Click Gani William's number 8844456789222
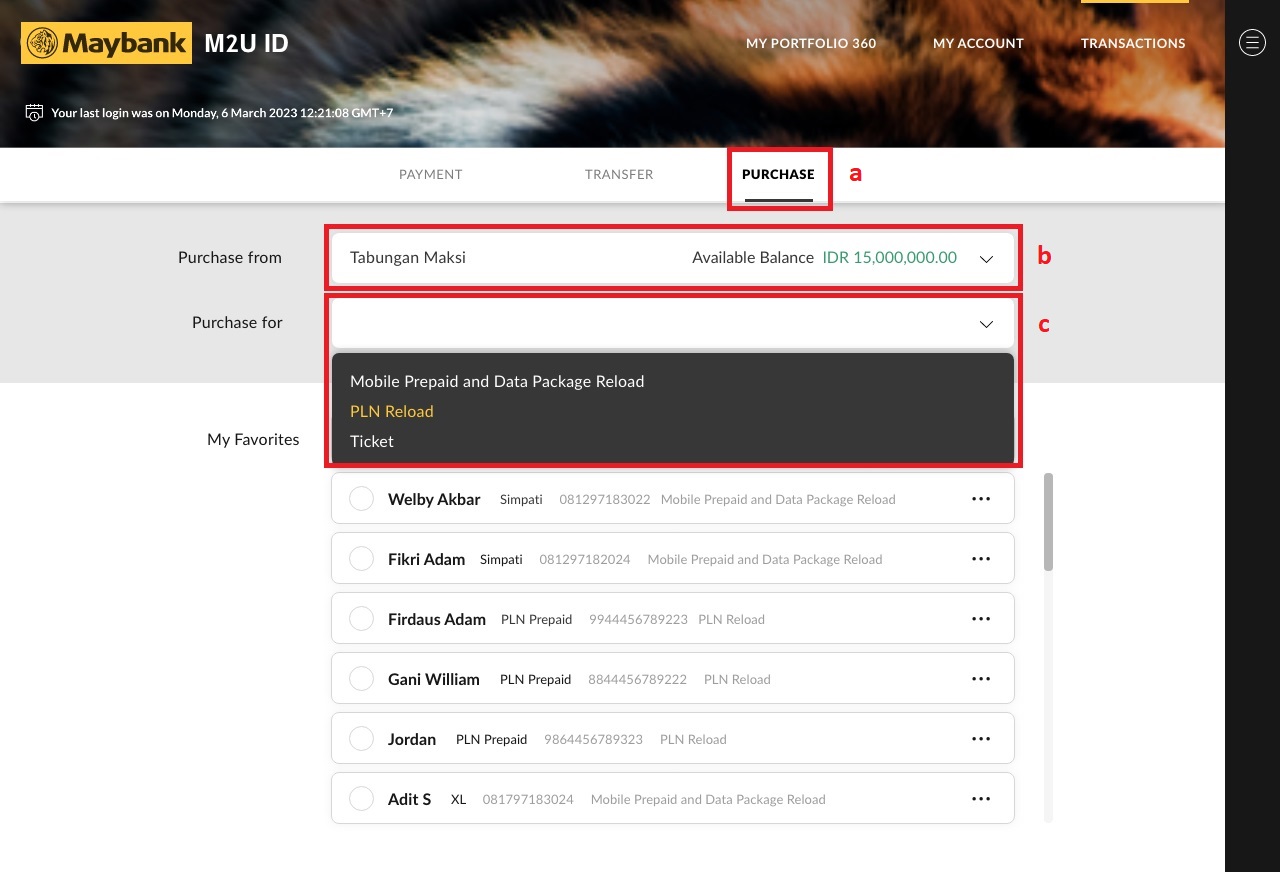The width and height of the screenshot is (1280, 872). [x=638, y=679]
